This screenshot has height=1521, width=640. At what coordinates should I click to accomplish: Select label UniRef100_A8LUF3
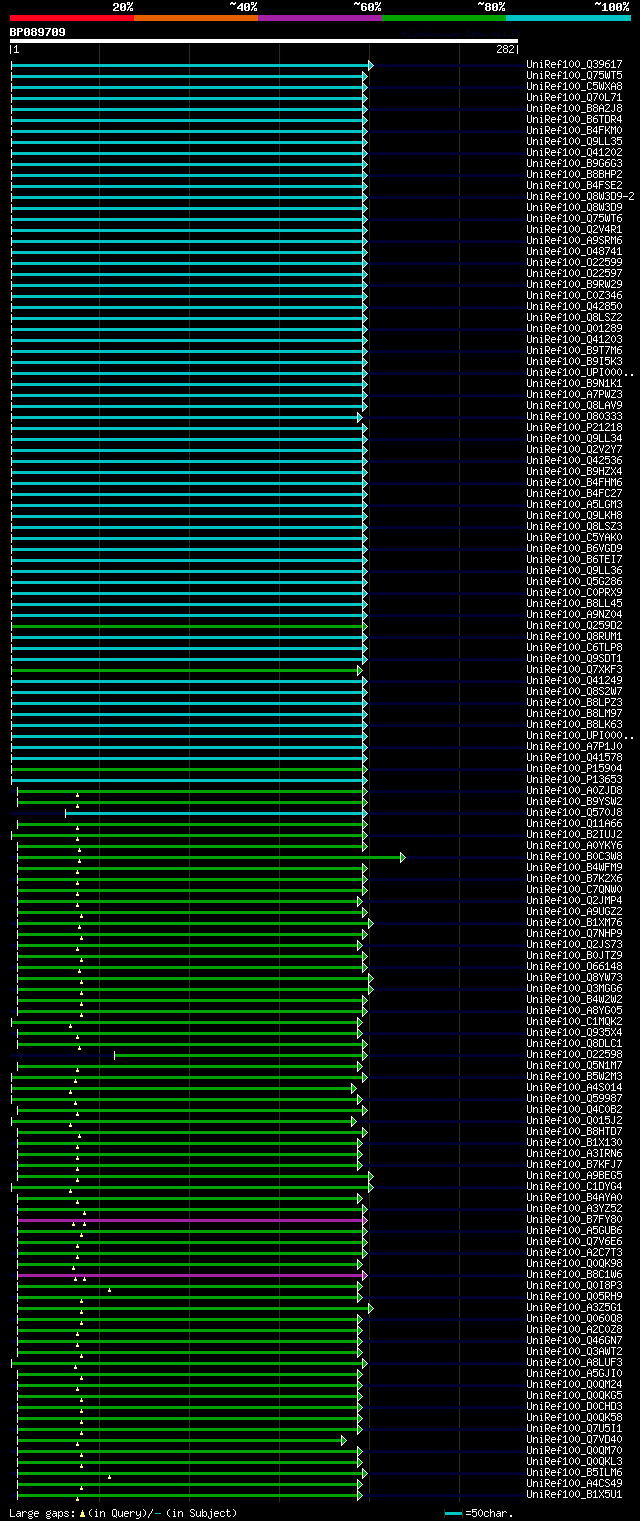(574, 1363)
